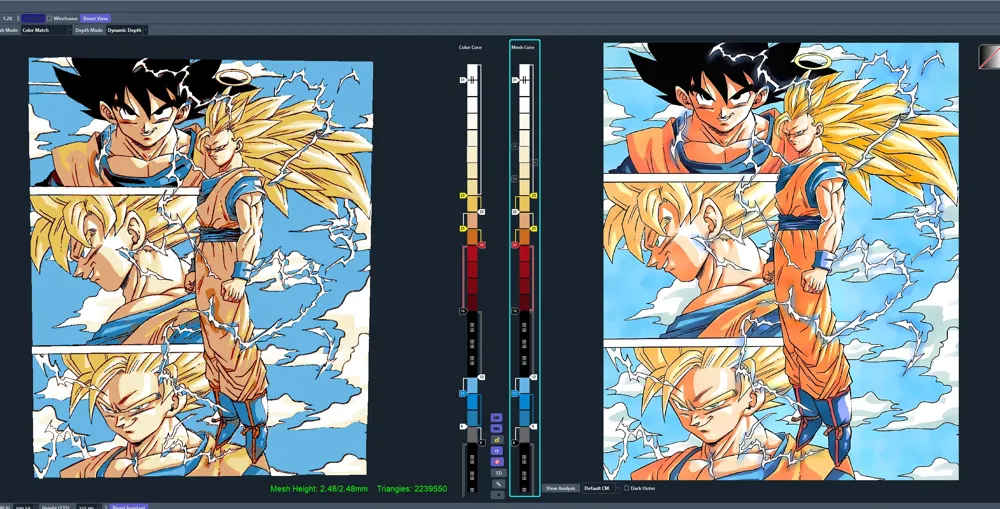Click the small play arrow button at column bottom
1000x509 pixels.
[497, 494]
